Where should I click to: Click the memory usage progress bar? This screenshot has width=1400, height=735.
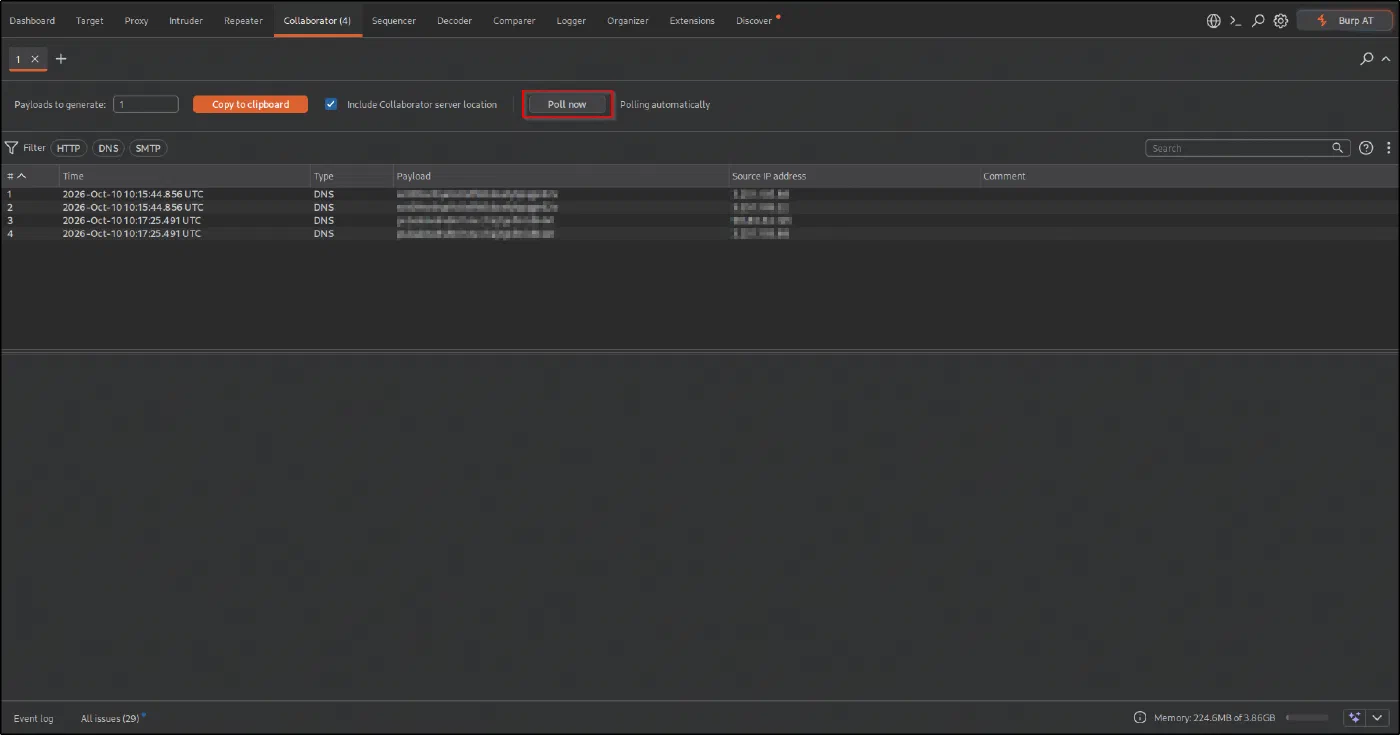tap(1307, 718)
